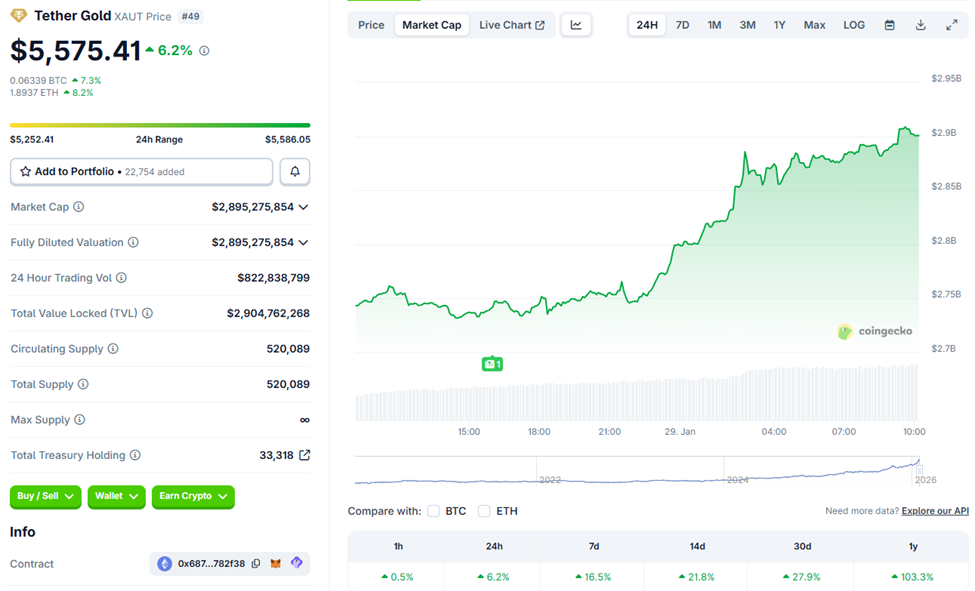Download chart data via the download icon
Screen dimensions: 975x591
[x=920, y=24]
